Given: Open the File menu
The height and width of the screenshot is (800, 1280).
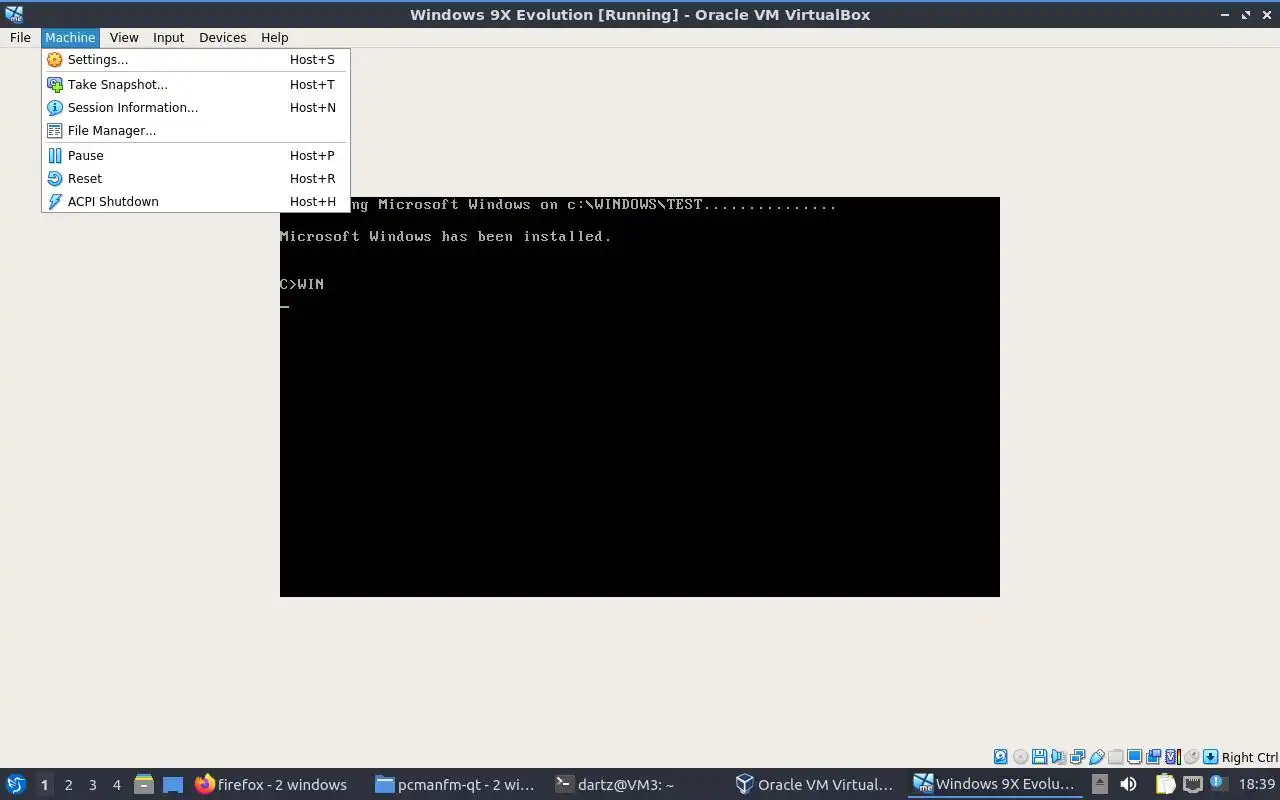Looking at the screenshot, I should 20,37.
